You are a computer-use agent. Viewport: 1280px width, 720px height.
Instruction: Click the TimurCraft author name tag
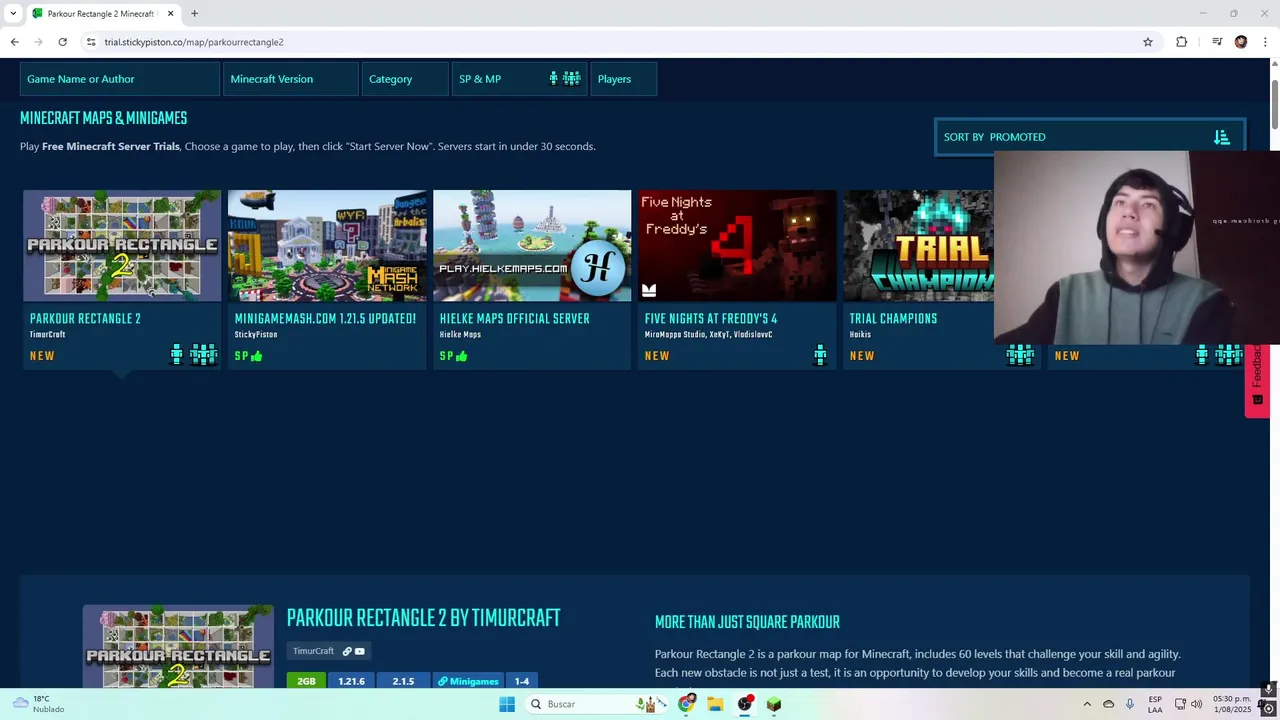pos(313,651)
